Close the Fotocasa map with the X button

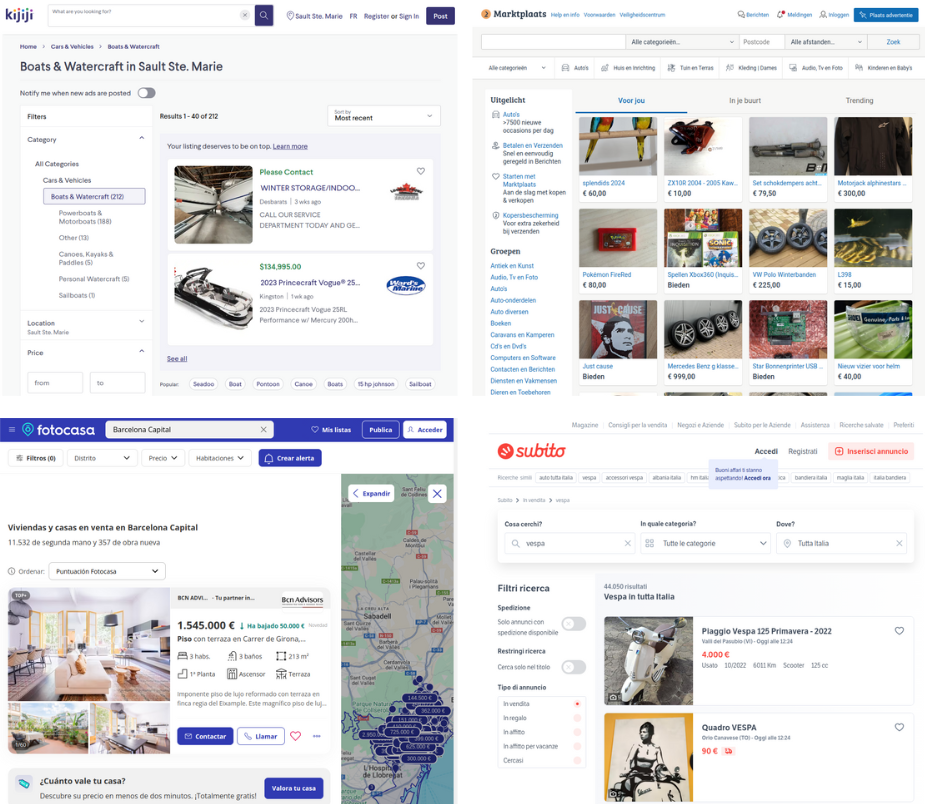tap(437, 494)
